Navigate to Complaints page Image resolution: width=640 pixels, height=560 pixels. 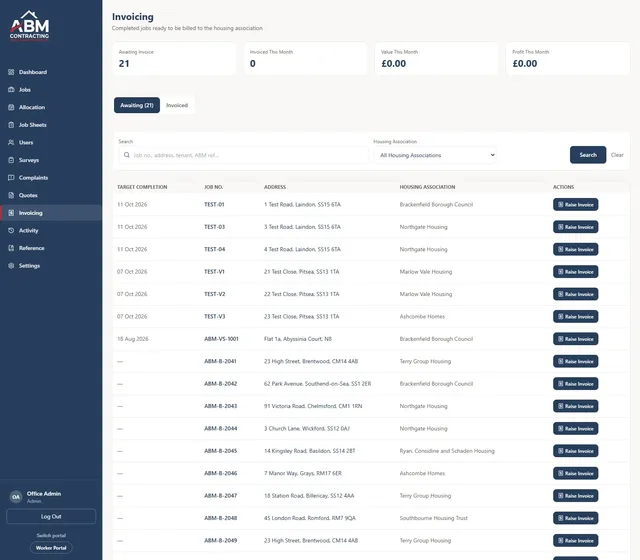coord(33,178)
